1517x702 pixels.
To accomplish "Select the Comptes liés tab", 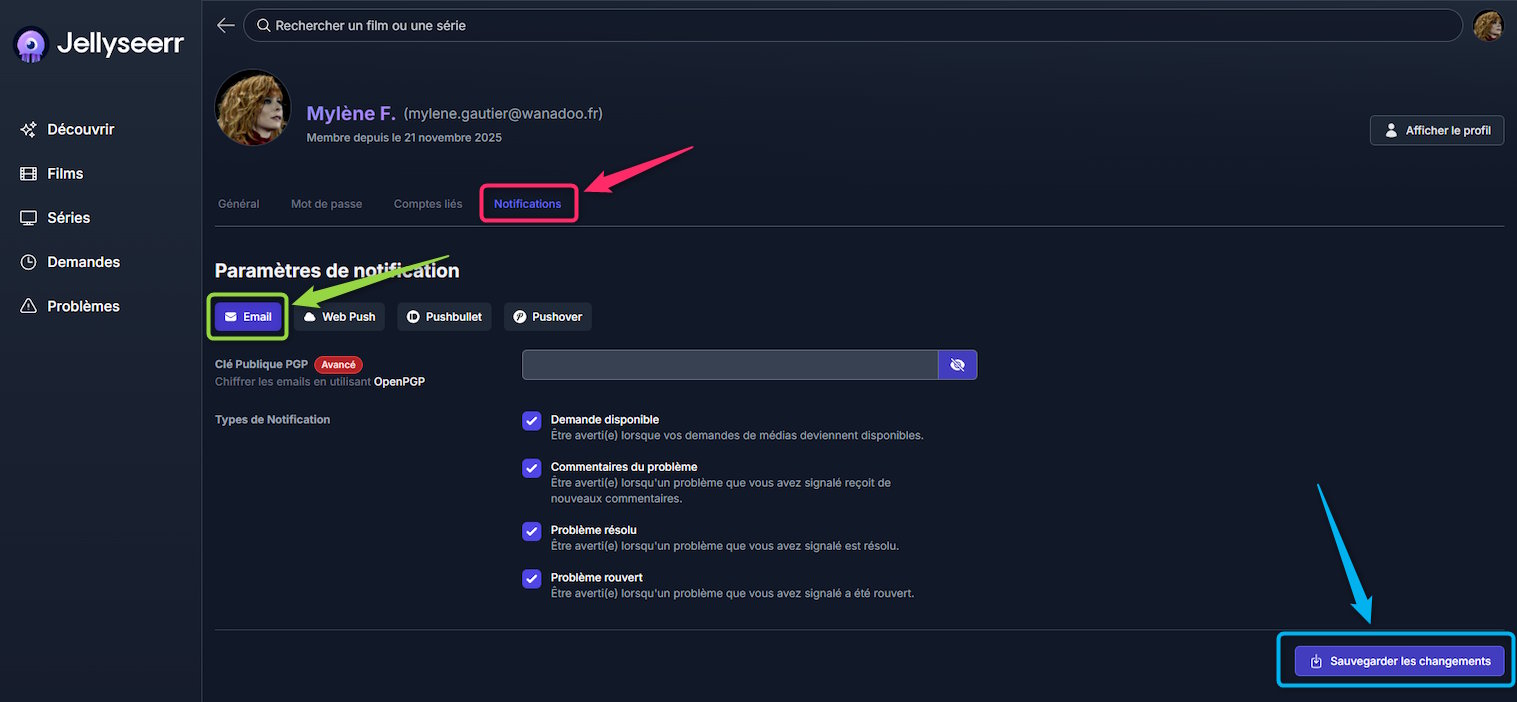I will [428, 204].
